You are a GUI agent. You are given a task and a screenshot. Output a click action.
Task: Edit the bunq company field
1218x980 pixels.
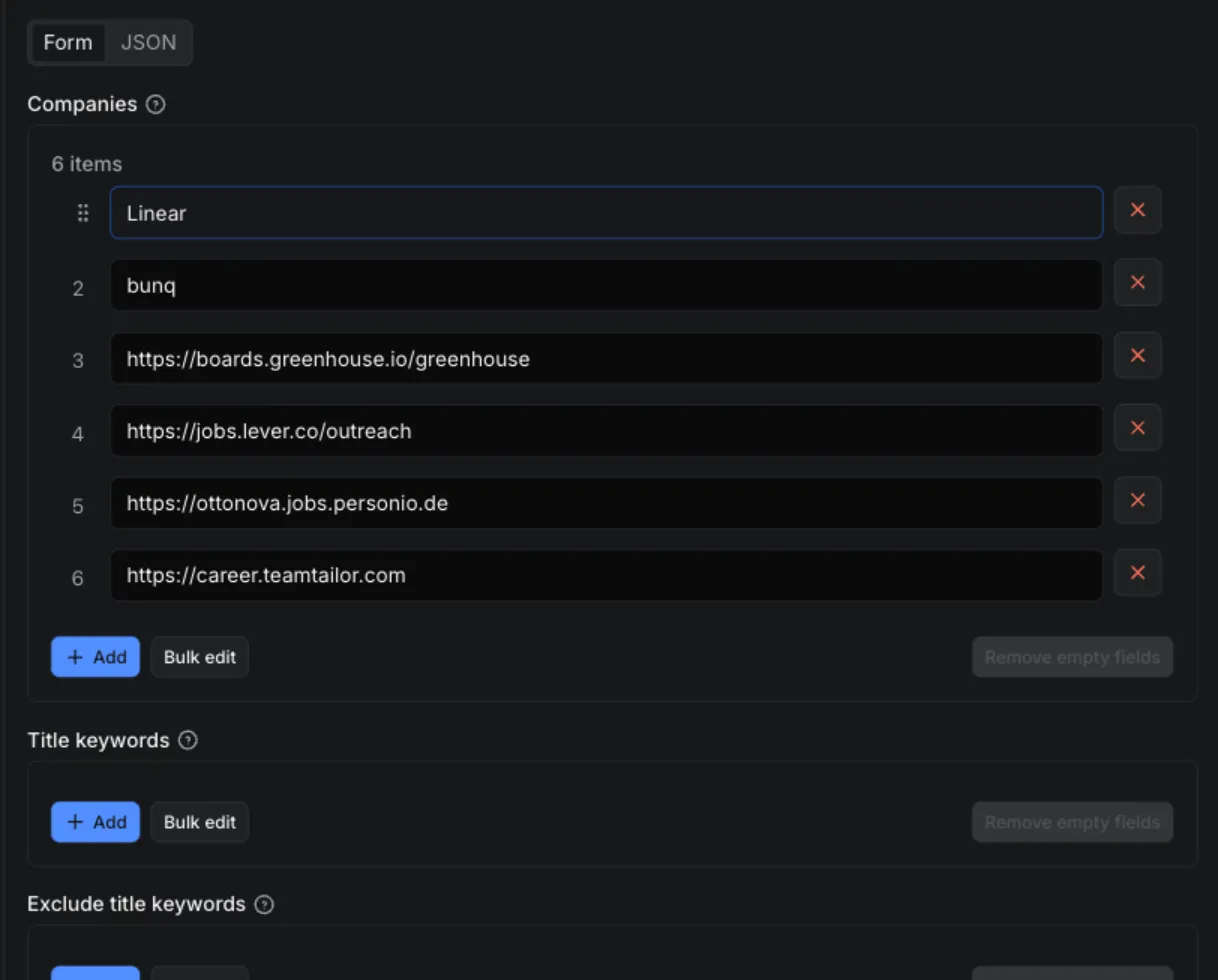point(606,285)
